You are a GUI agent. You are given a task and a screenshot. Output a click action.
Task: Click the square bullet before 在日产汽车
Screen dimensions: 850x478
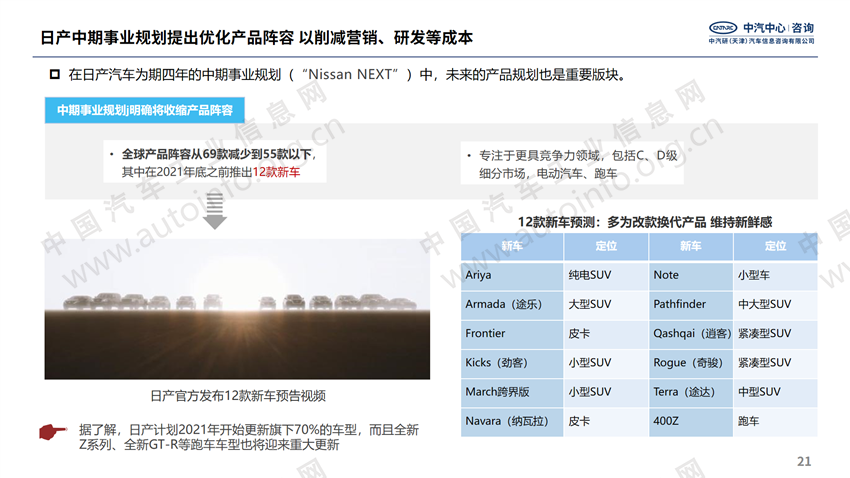tap(54, 74)
